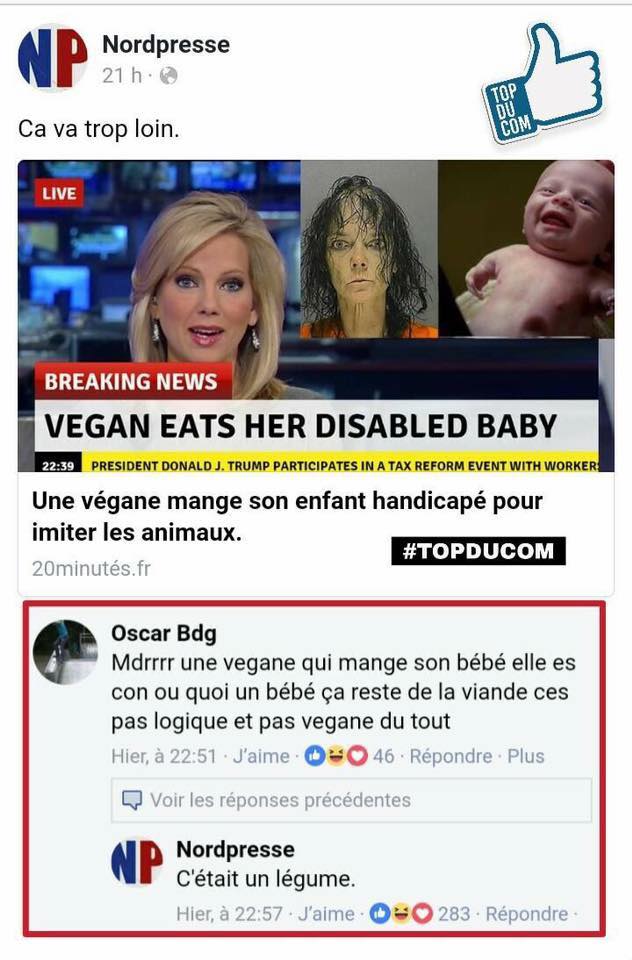Click Répondre under the Nordpresse reply
Screen dimensions: 632x960
click(527, 914)
